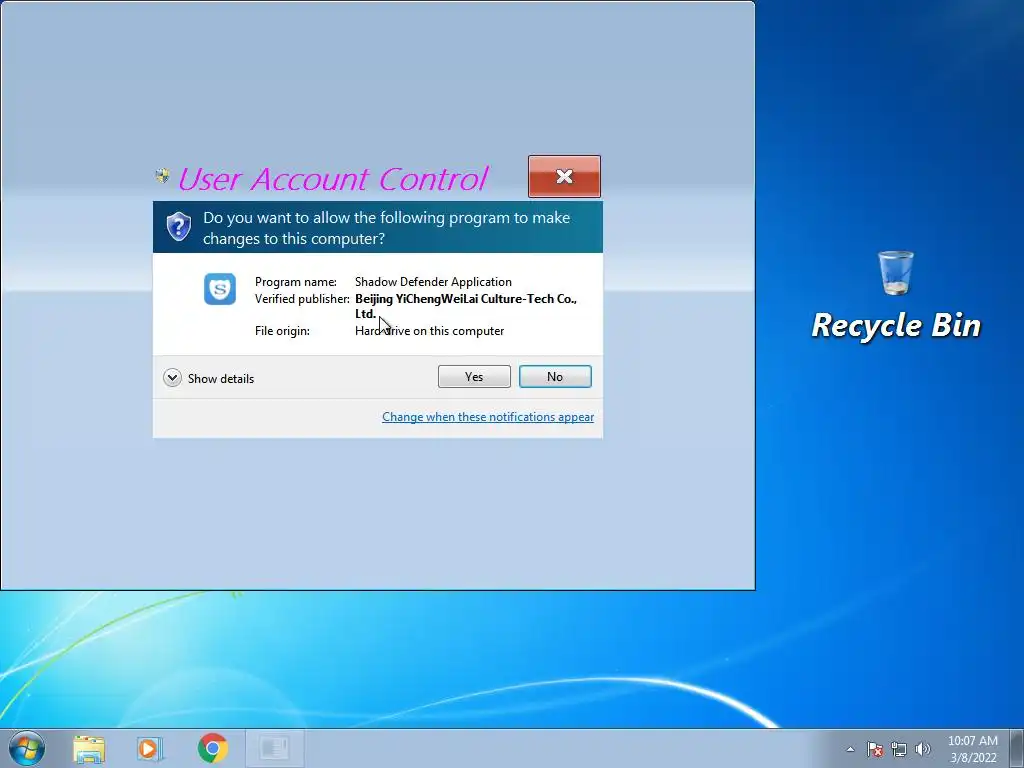Click the volume speaker icon
This screenshot has width=1024, height=768.
pos(923,749)
